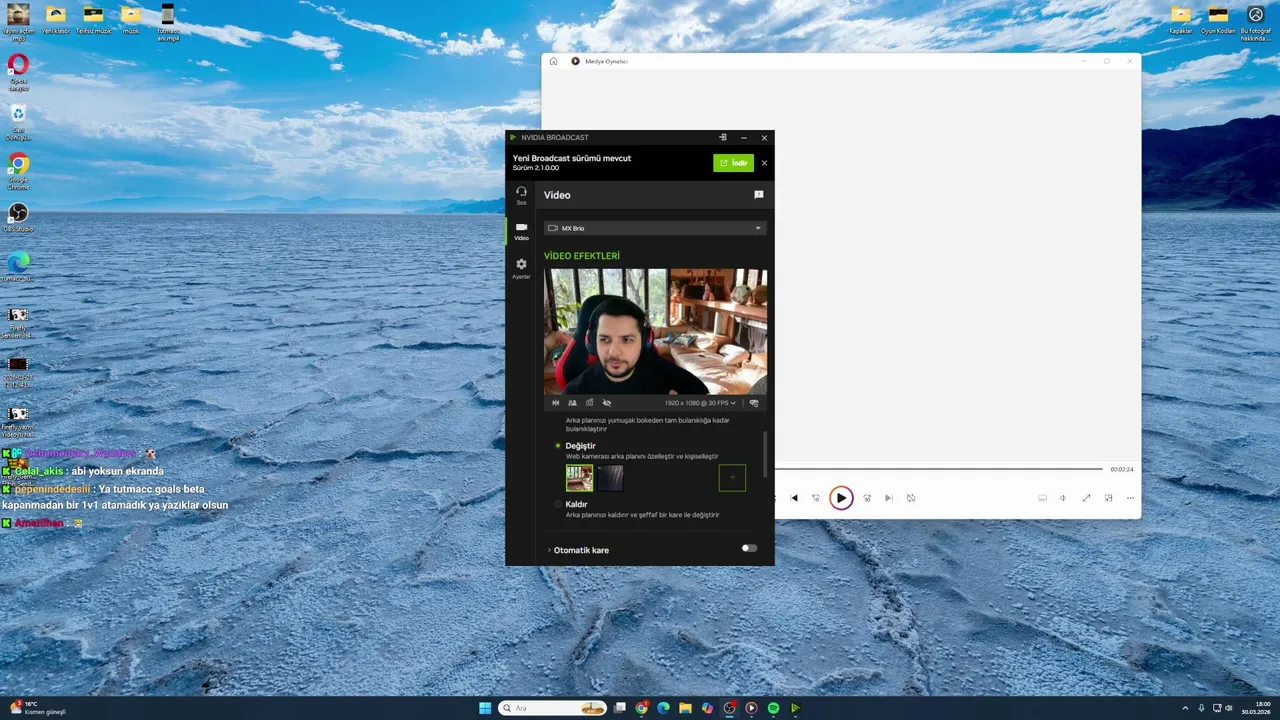Click the people compare icon under the preview
The width and height of the screenshot is (1280, 720).
pos(572,403)
